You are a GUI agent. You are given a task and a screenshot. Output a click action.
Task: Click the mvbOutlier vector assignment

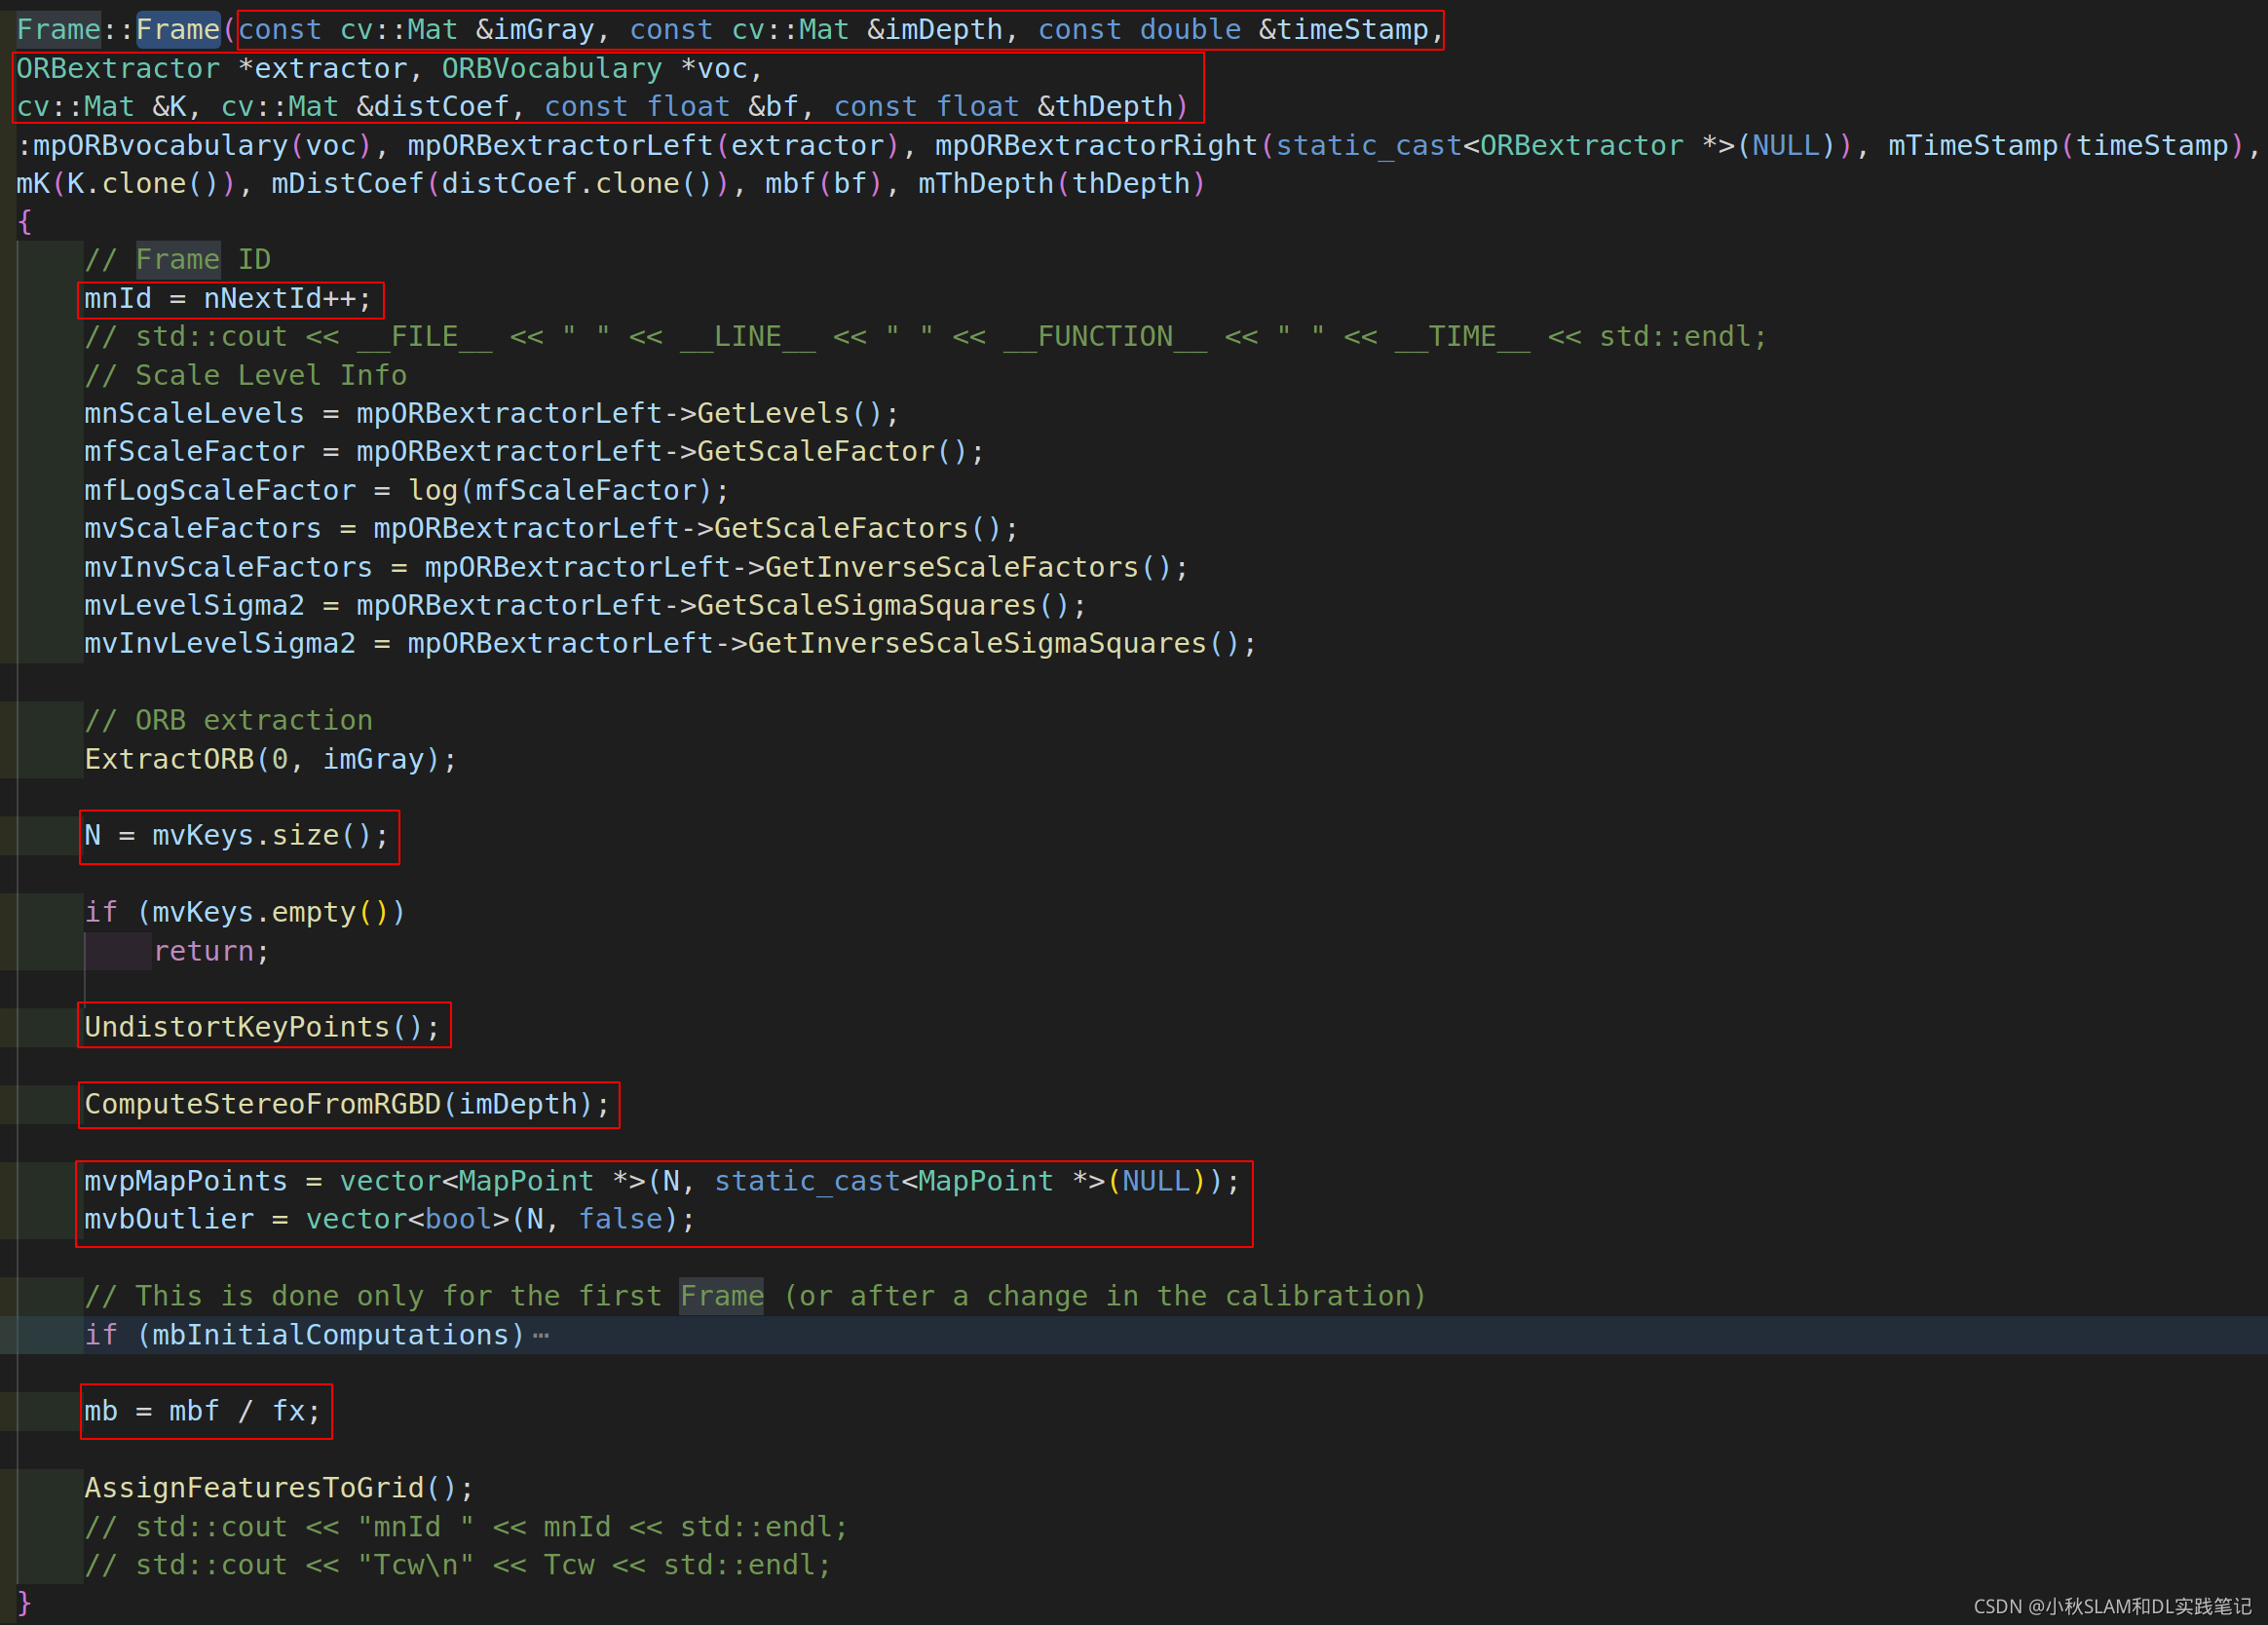[x=389, y=1219]
